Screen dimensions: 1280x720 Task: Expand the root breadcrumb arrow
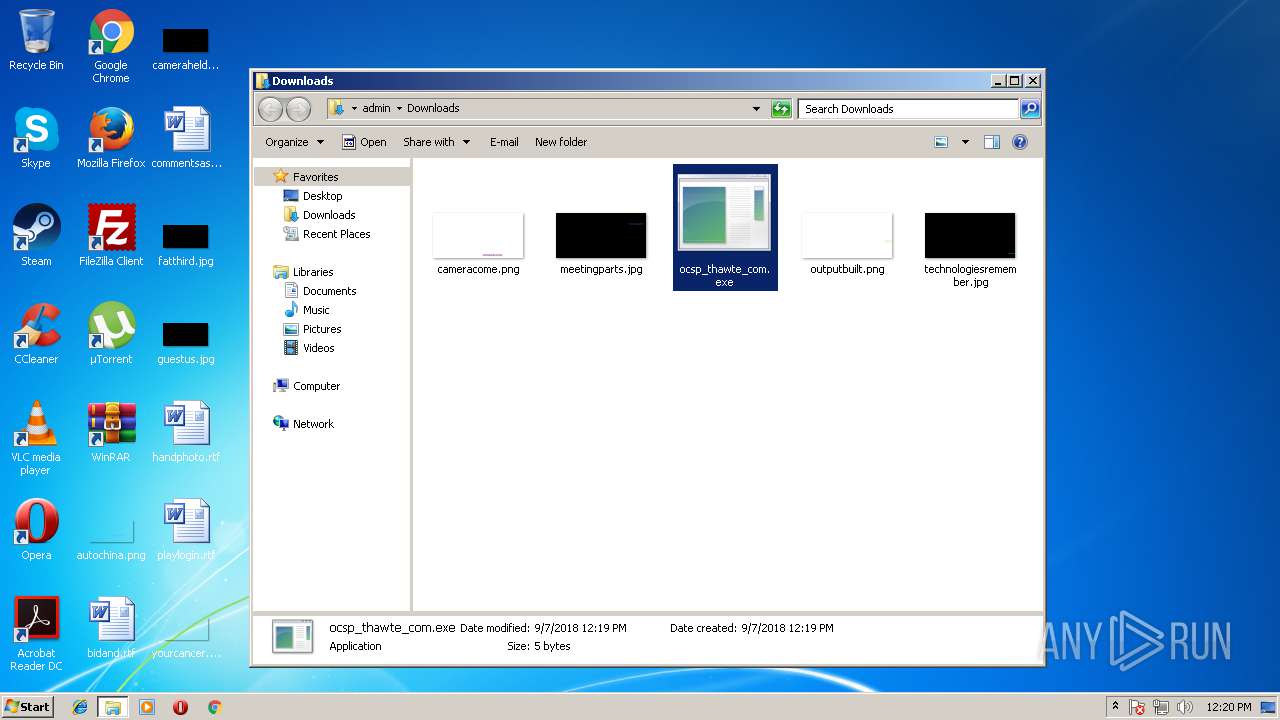pyautogui.click(x=354, y=108)
